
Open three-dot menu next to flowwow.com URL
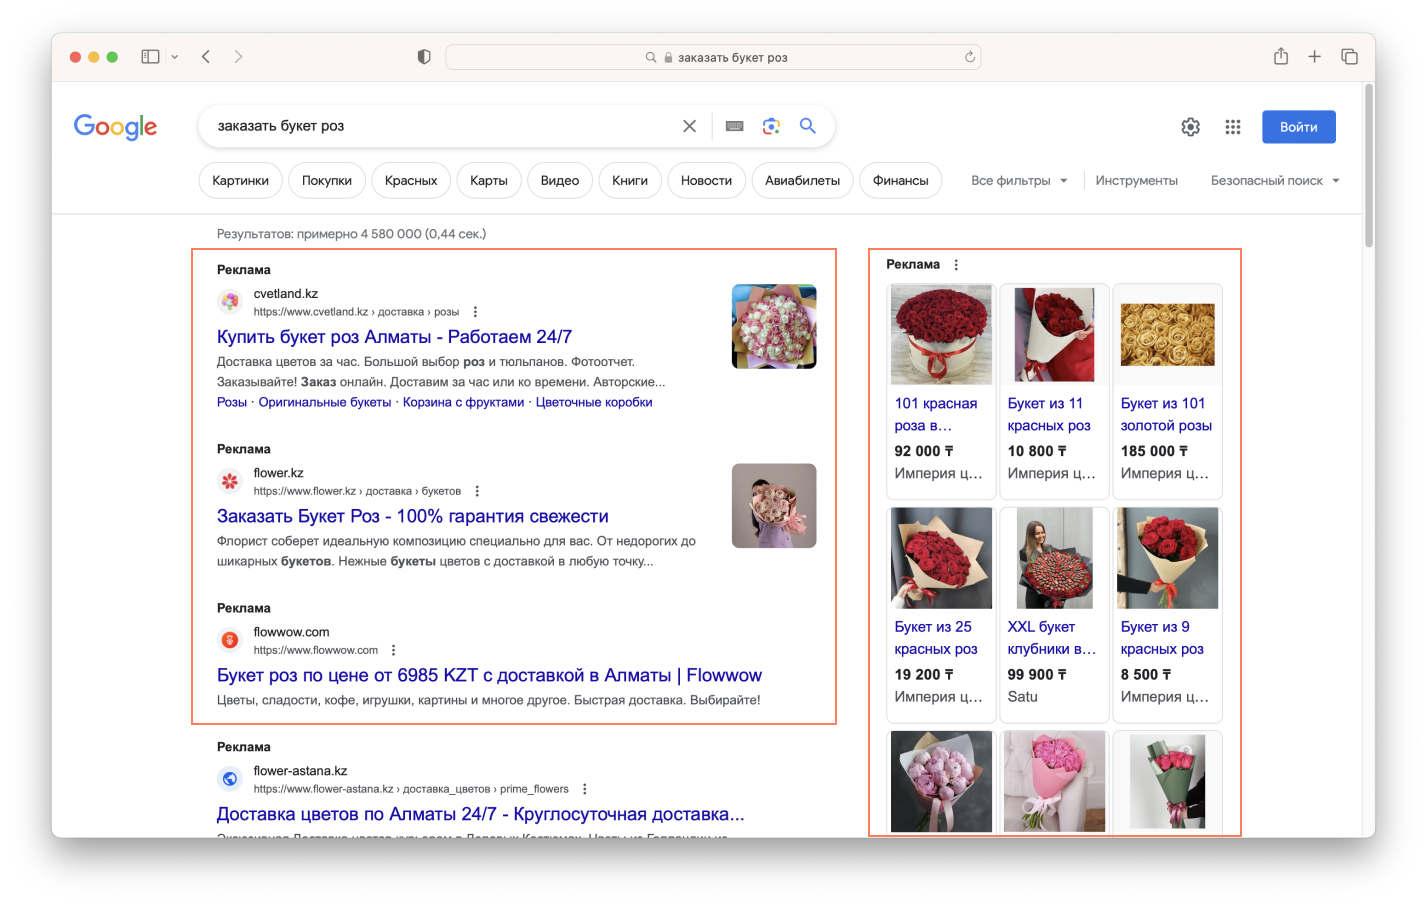tap(394, 650)
